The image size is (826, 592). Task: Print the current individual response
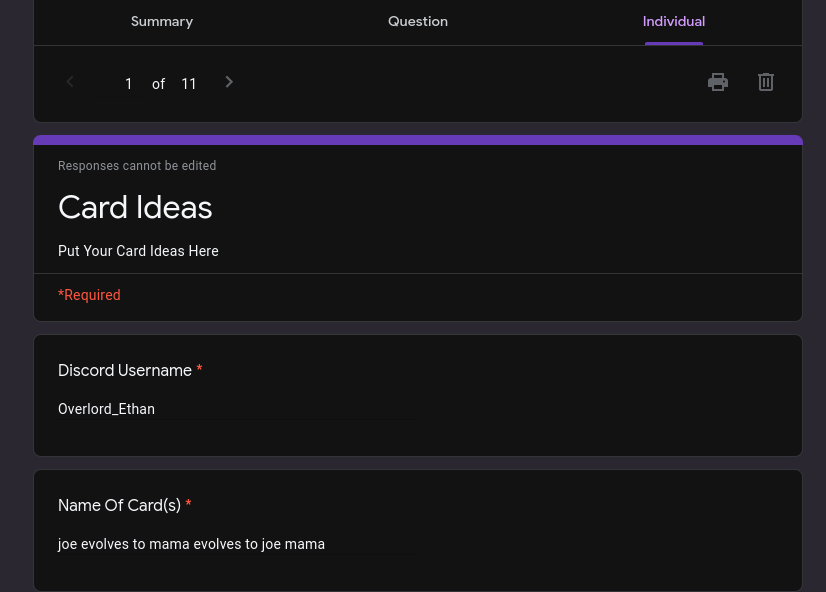[718, 82]
